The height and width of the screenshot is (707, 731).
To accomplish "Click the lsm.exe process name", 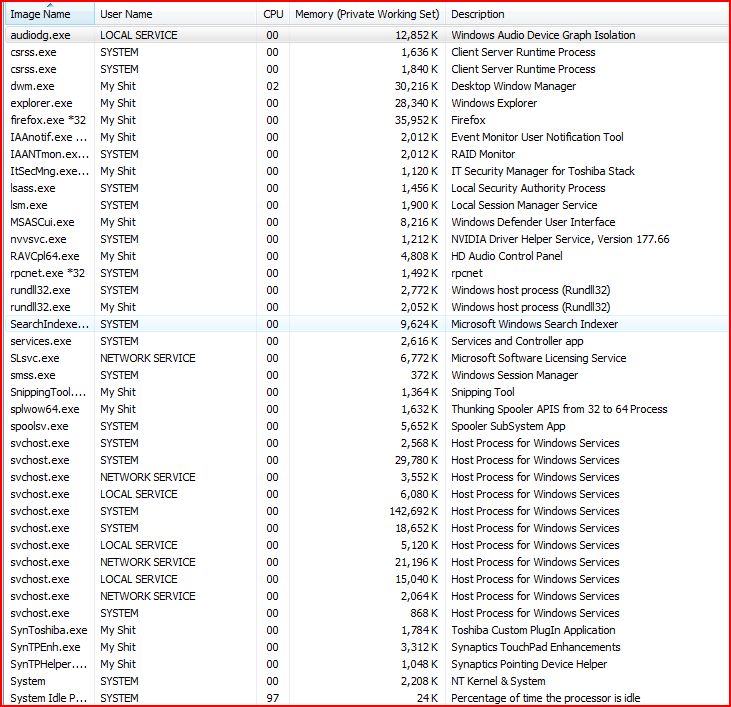I will [x=29, y=205].
